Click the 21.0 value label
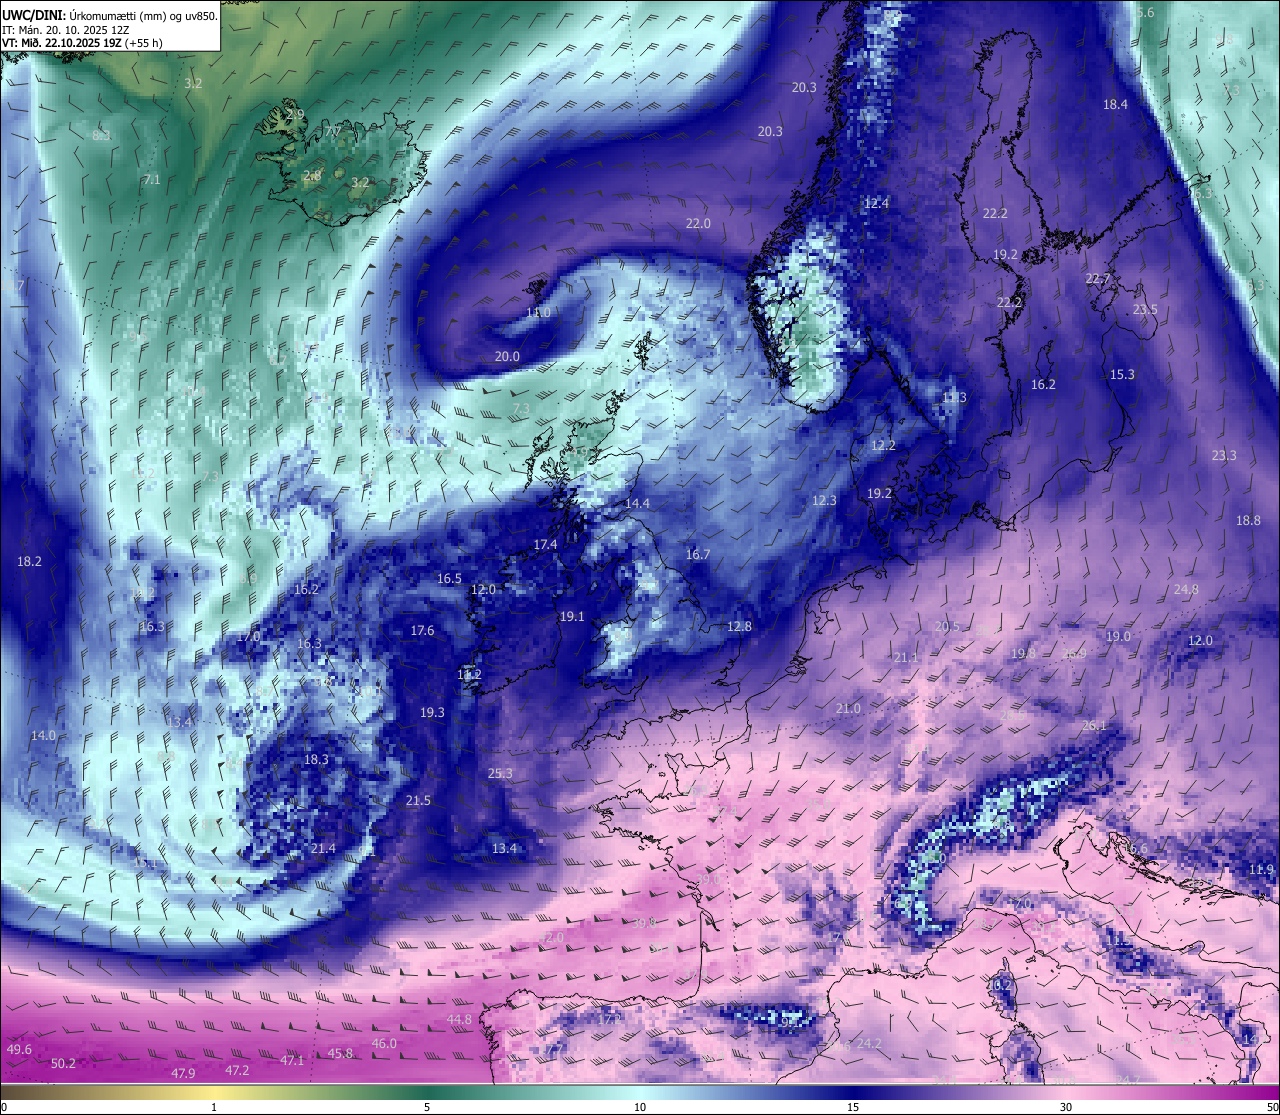 pyautogui.click(x=848, y=709)
